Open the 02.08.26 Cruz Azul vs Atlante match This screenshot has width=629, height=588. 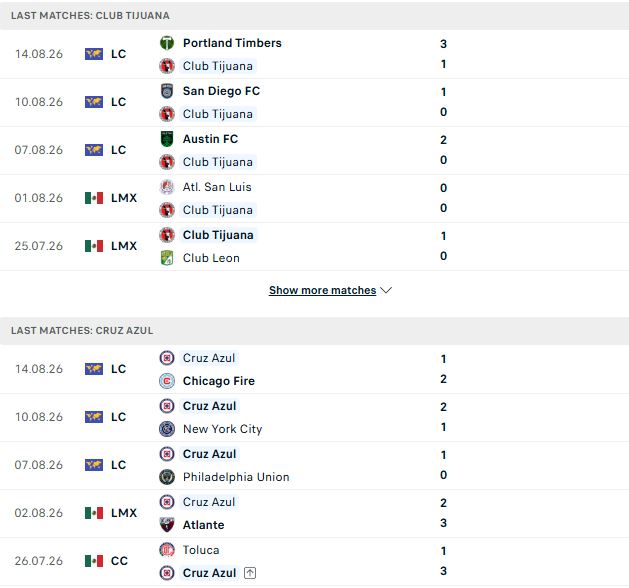click(314, 513)
